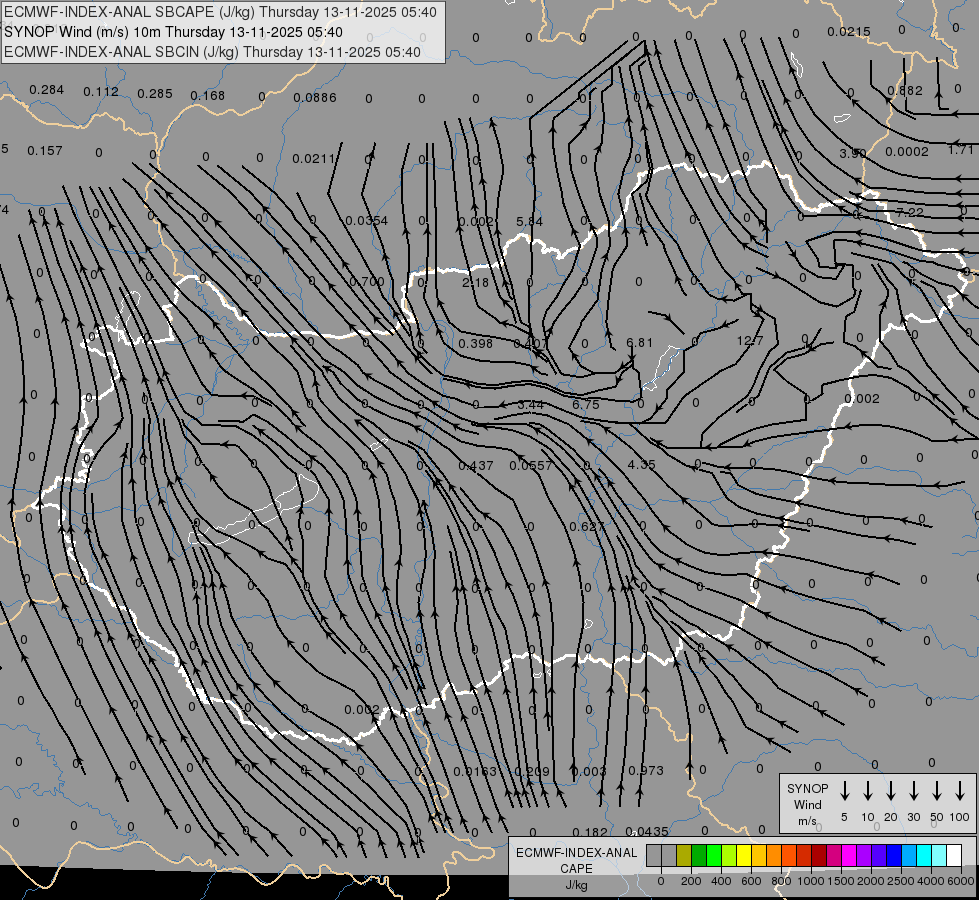
Task: Click the 12.7 value on the map
Action: [749, 340]
